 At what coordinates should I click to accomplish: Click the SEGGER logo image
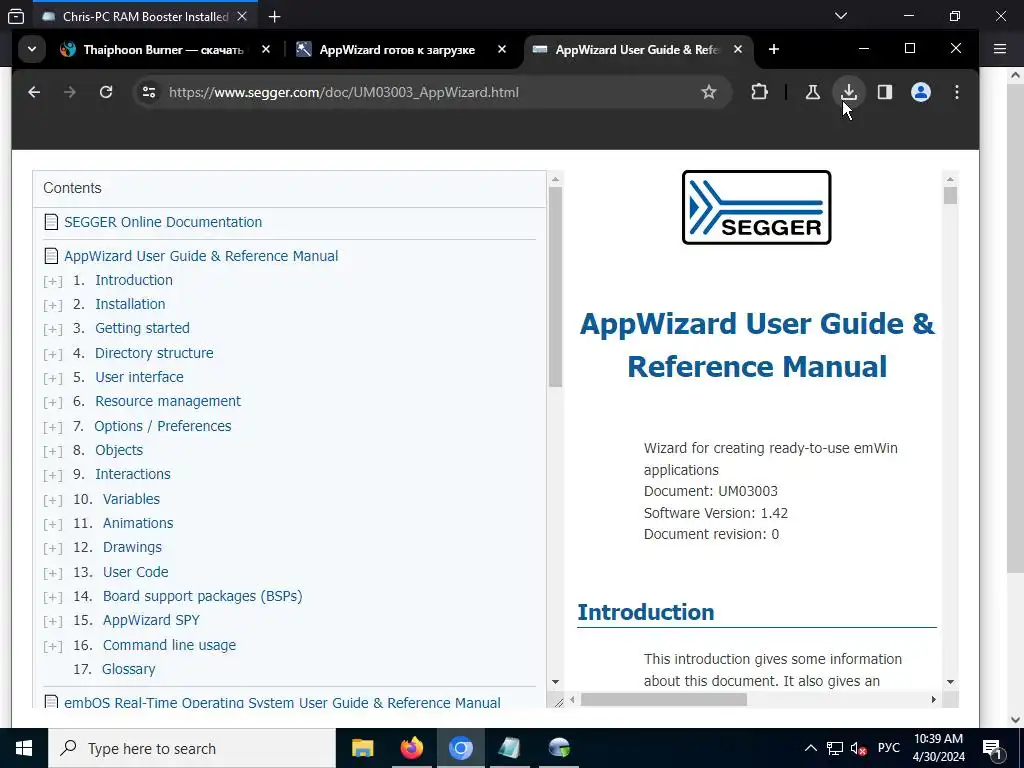click(756, 208)
